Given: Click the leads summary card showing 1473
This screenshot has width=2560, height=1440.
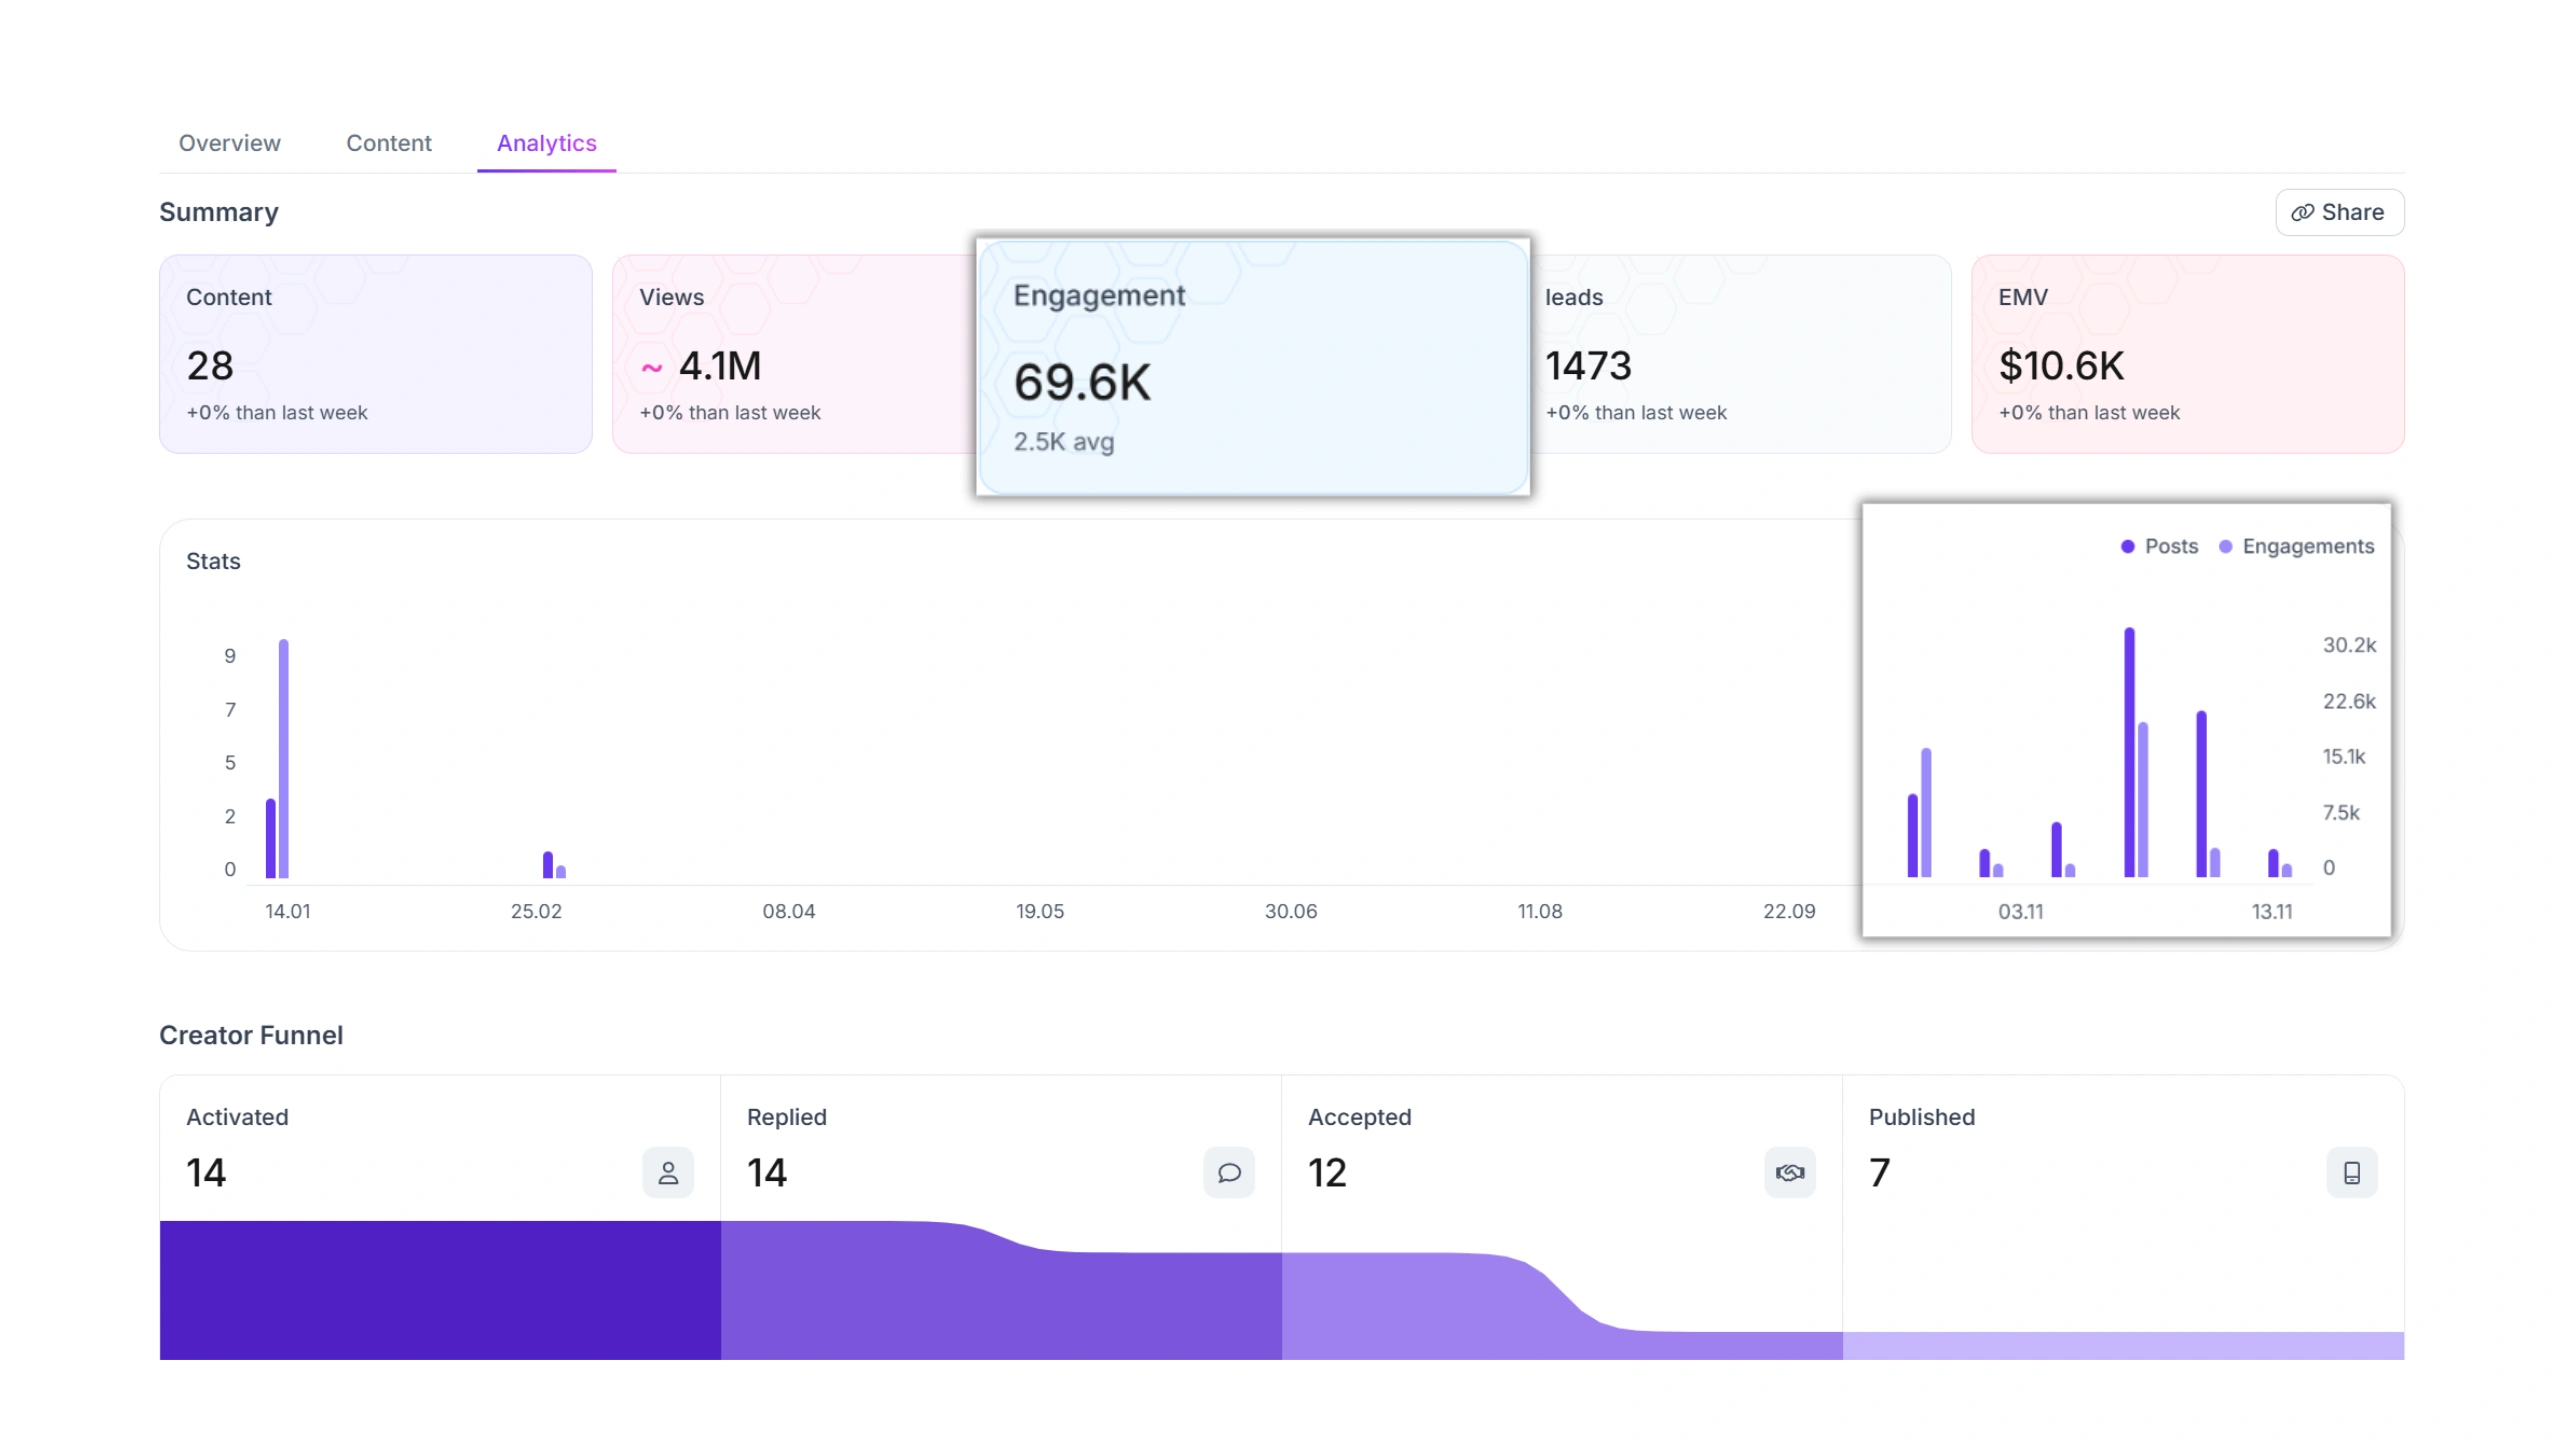Looking at the screenshot, I should coord(1740,354).
